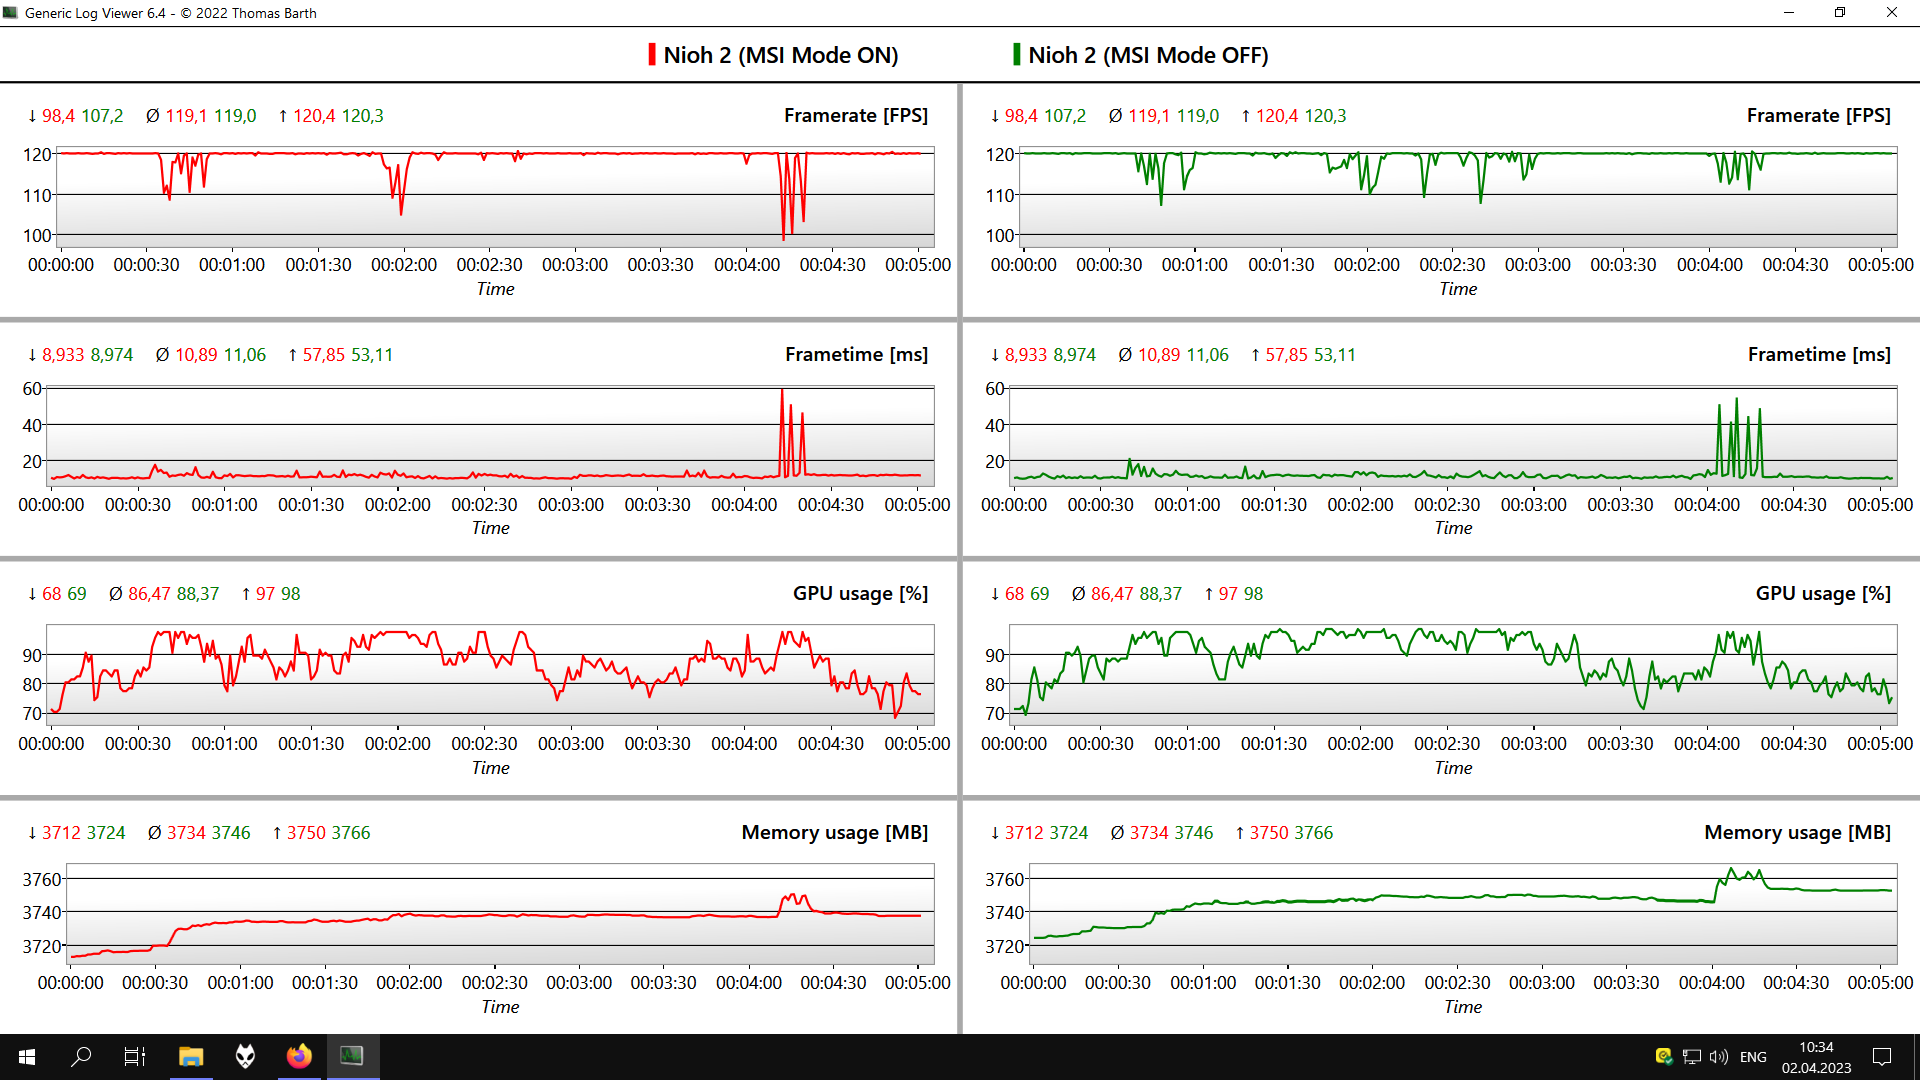Open the volume control in the tray
1920x1080 pixels.
(x=1719, y=1057)
